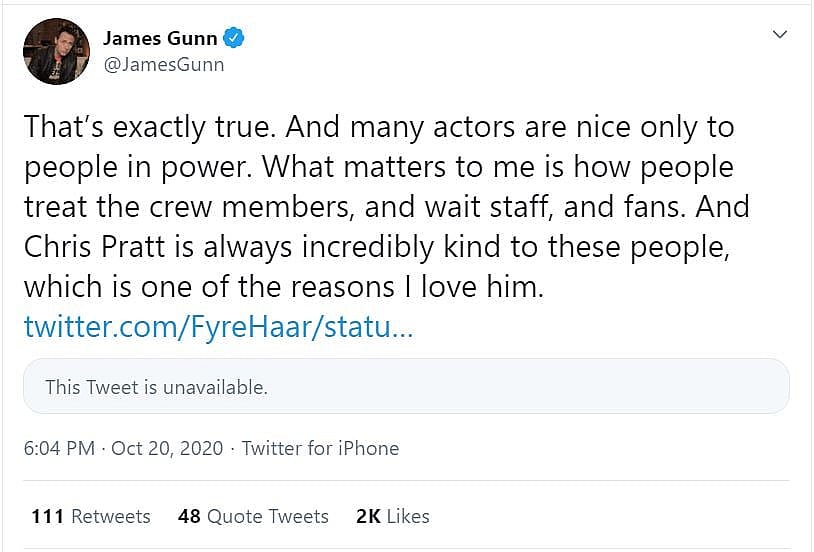Screen dimensions: 814x552
Task: Click the 6:04 PM timestamp
Action: [59, 448]
